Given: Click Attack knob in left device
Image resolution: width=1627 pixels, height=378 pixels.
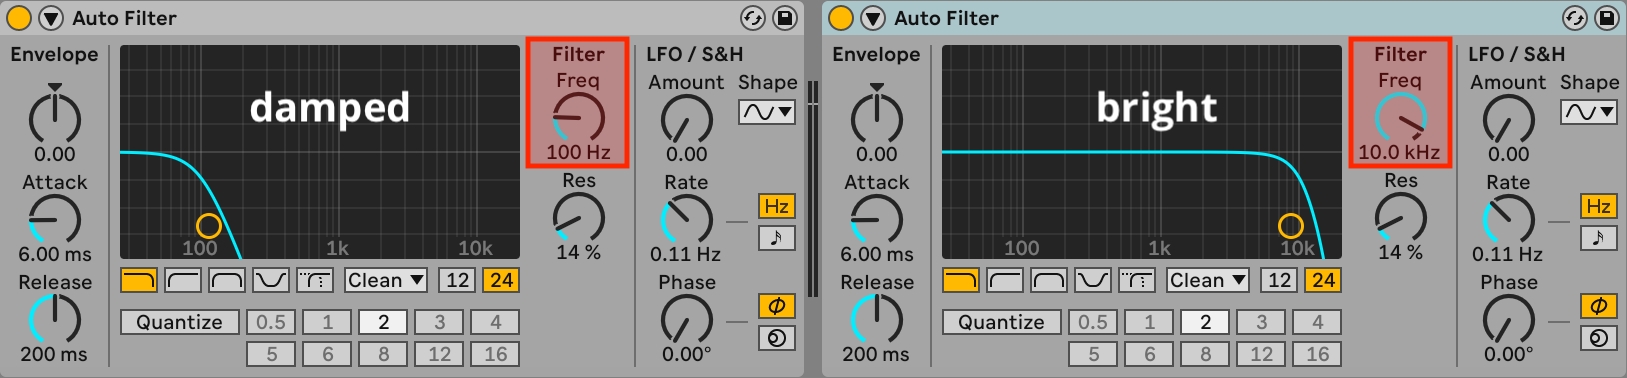Looking at the screenshot, I should click(x=55, y=219).
